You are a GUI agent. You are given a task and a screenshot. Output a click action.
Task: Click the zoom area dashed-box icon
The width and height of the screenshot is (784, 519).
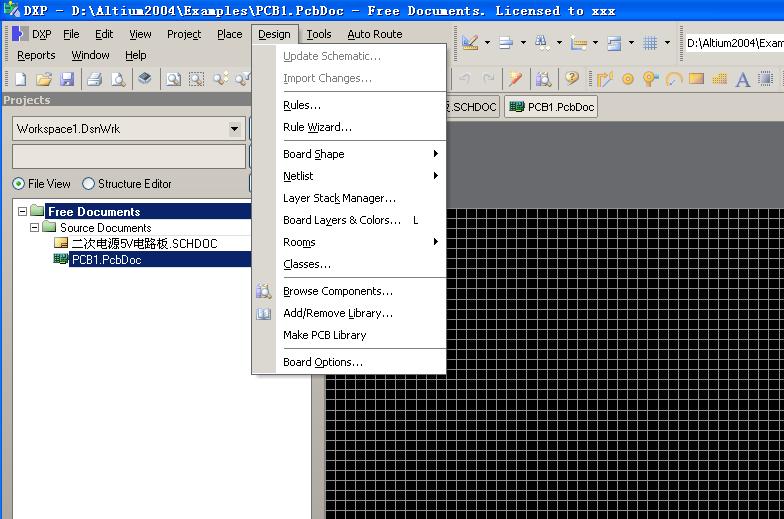click(x=196, y=79)
